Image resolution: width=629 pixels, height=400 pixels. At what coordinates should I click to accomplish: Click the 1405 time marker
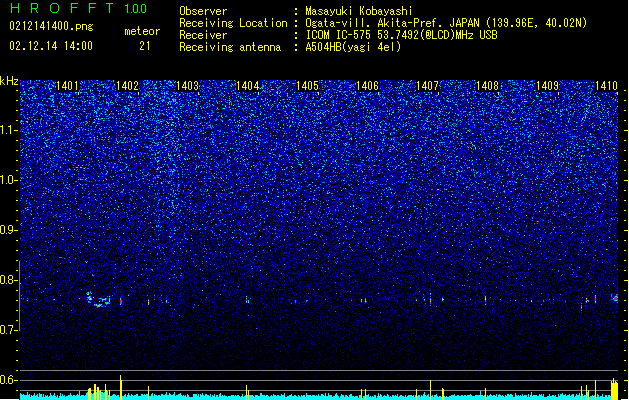click(x=307, y=86)
